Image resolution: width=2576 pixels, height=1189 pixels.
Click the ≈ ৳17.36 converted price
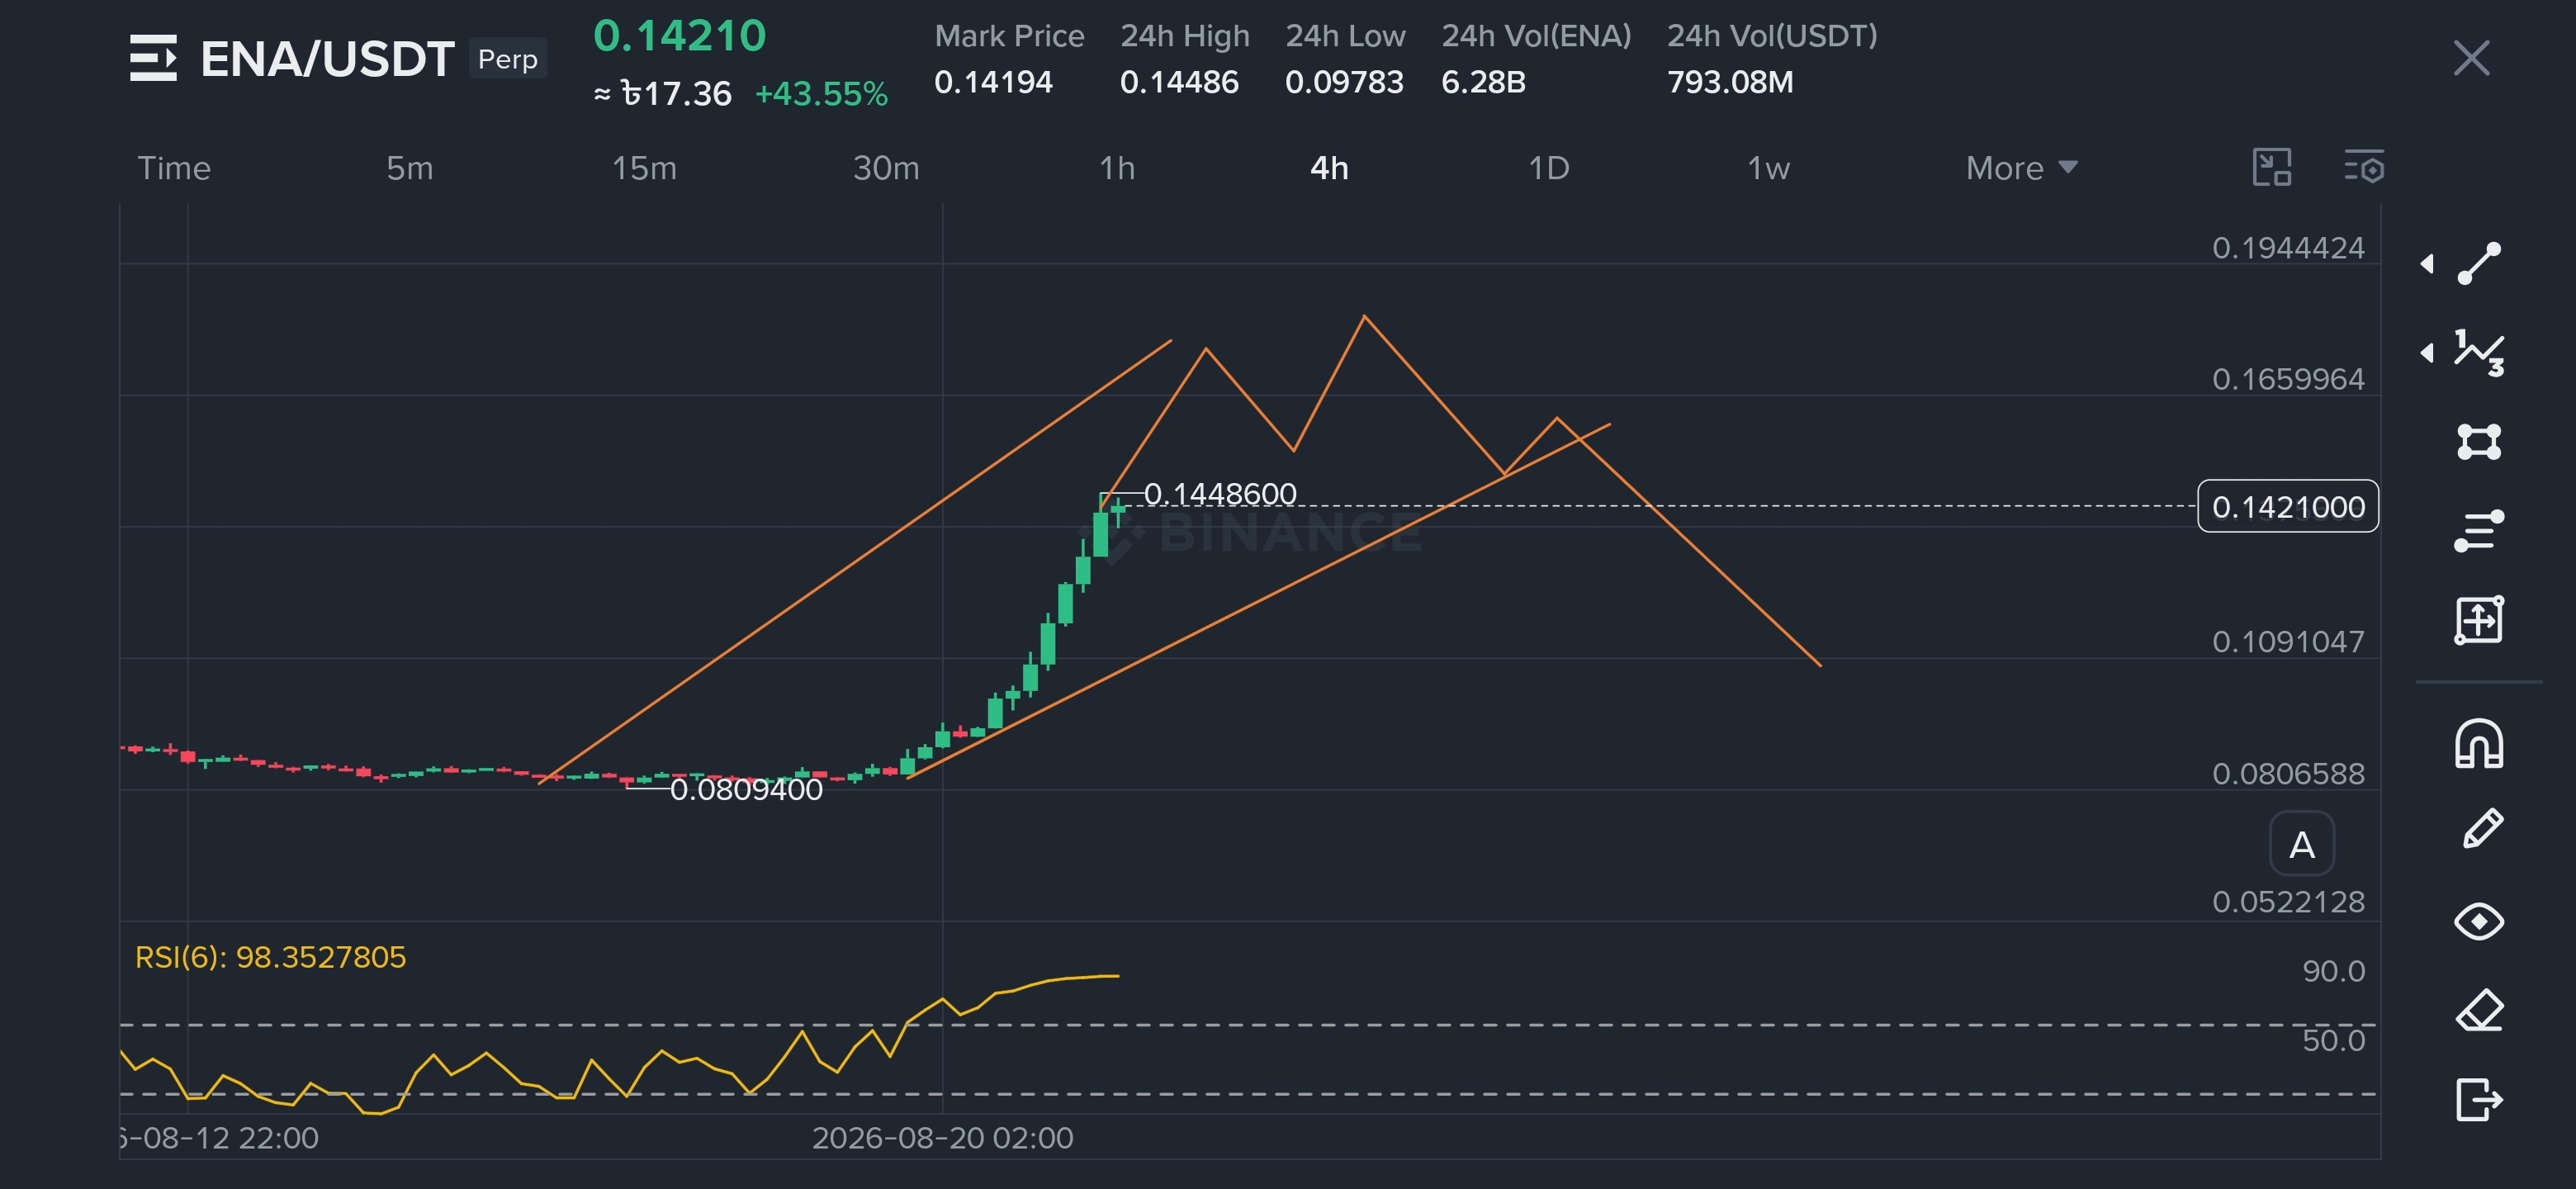[x=663, y=94]
